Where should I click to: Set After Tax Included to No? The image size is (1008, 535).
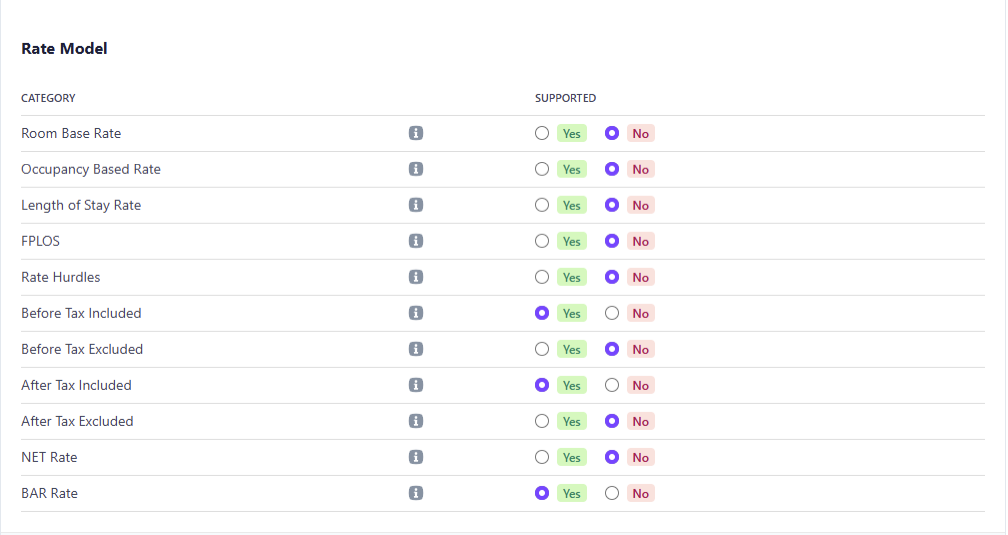[612, 385]
